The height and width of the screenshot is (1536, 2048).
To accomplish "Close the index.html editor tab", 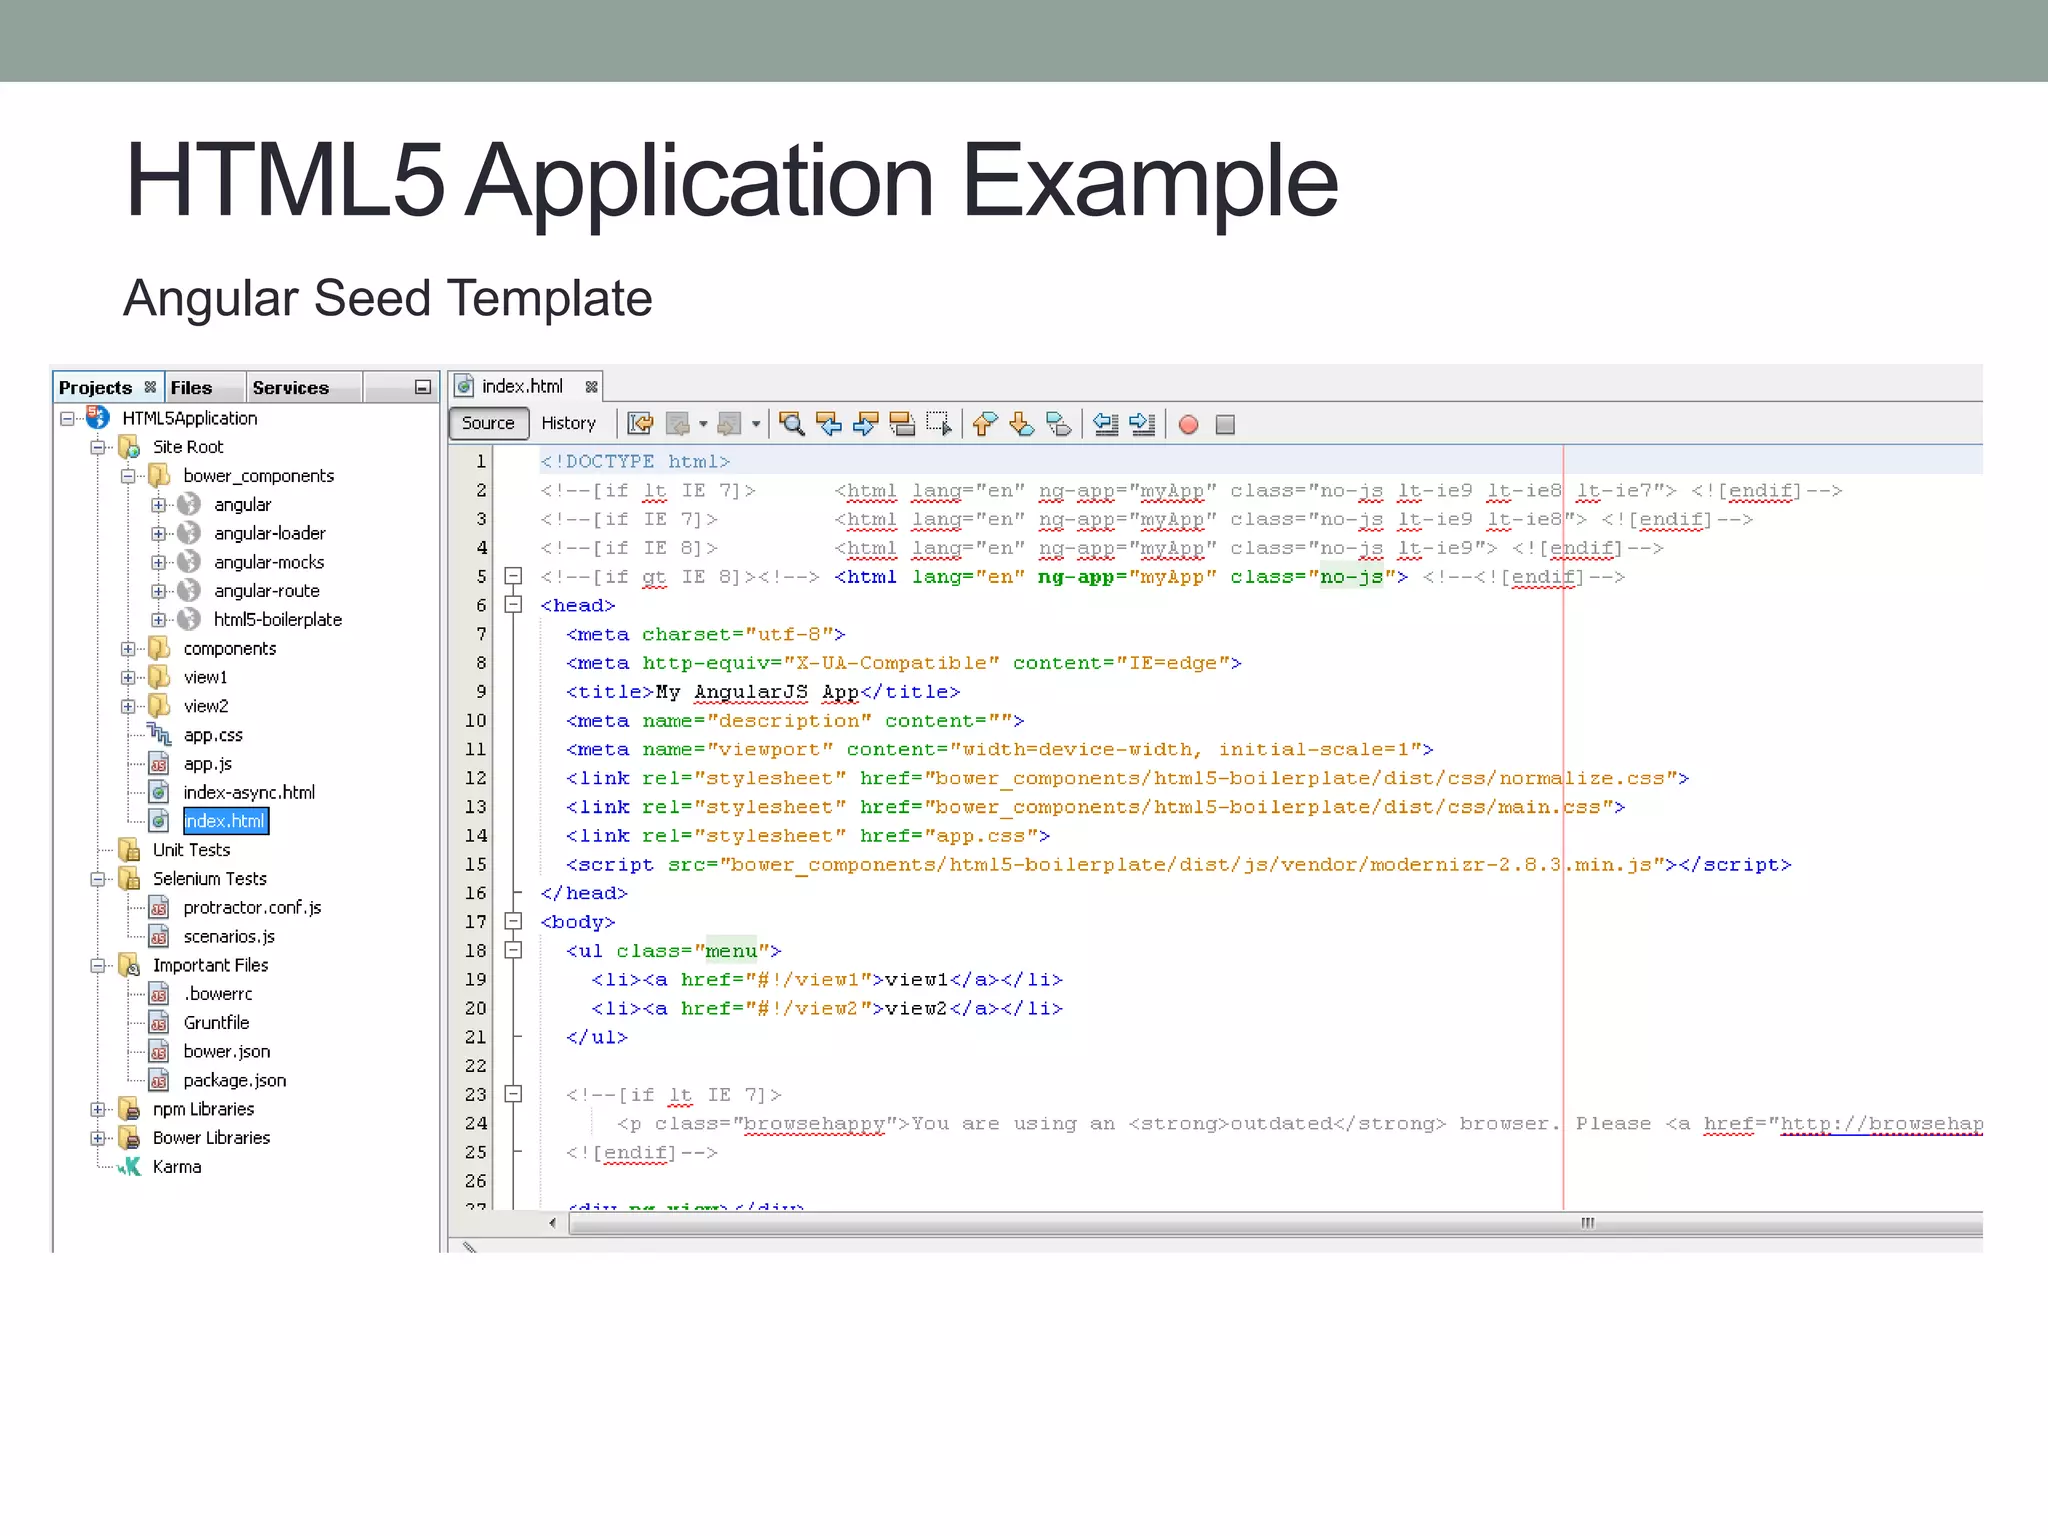I will click(592, 386).
